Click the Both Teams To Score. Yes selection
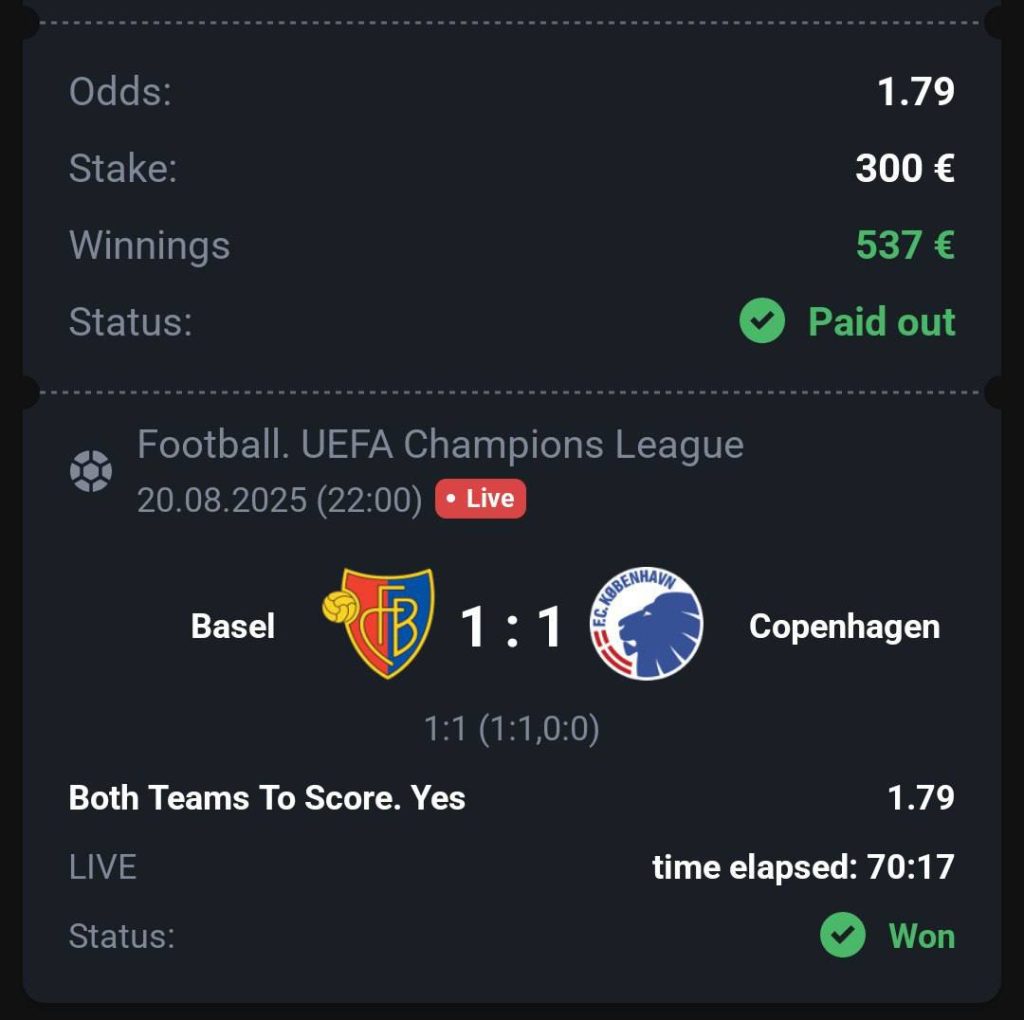The width and height of the screenshot is (1024, 1020). click(x=267, y=798)
